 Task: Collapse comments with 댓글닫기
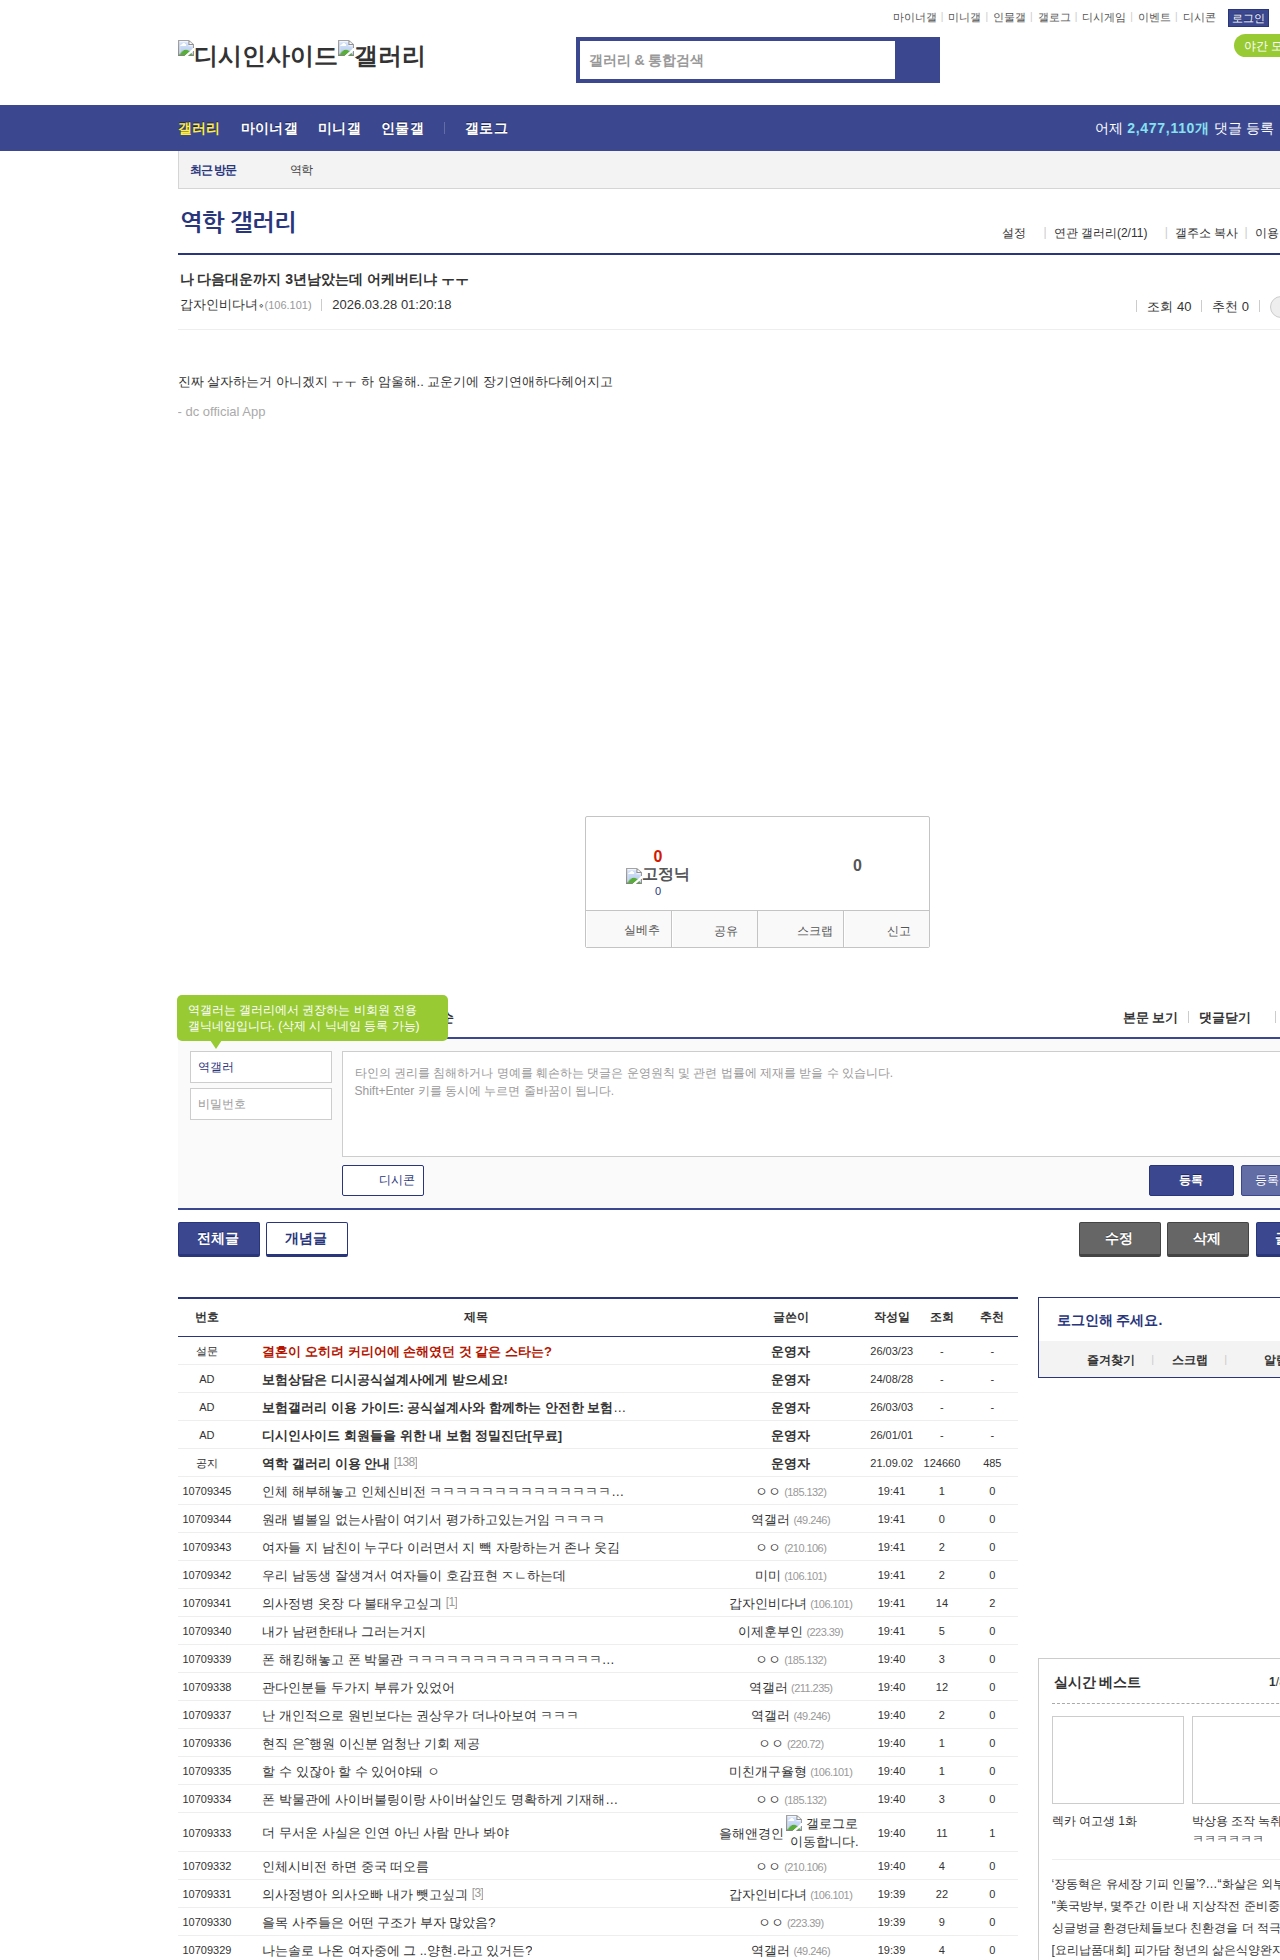(x=1225, y=1018)
